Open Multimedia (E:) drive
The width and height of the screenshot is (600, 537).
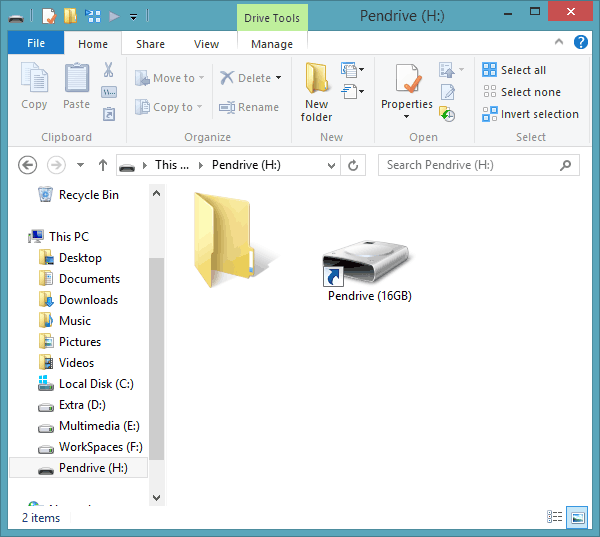[89, 426]
